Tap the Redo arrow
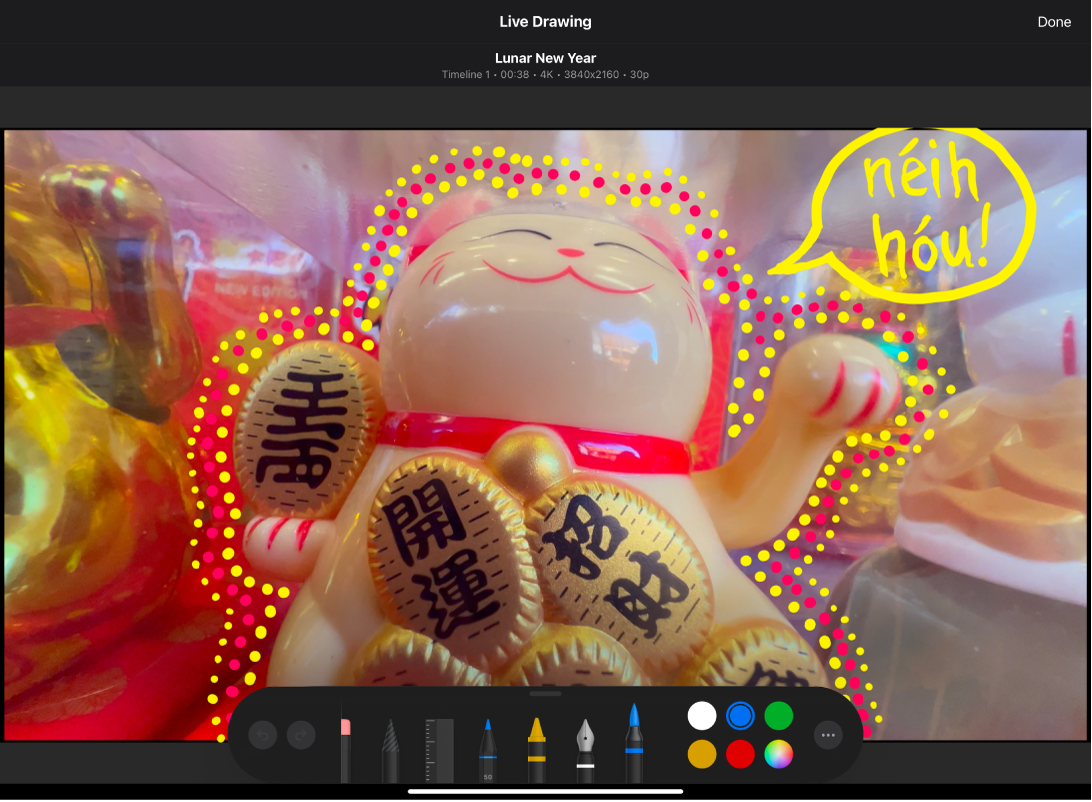 tap(299, 735)
